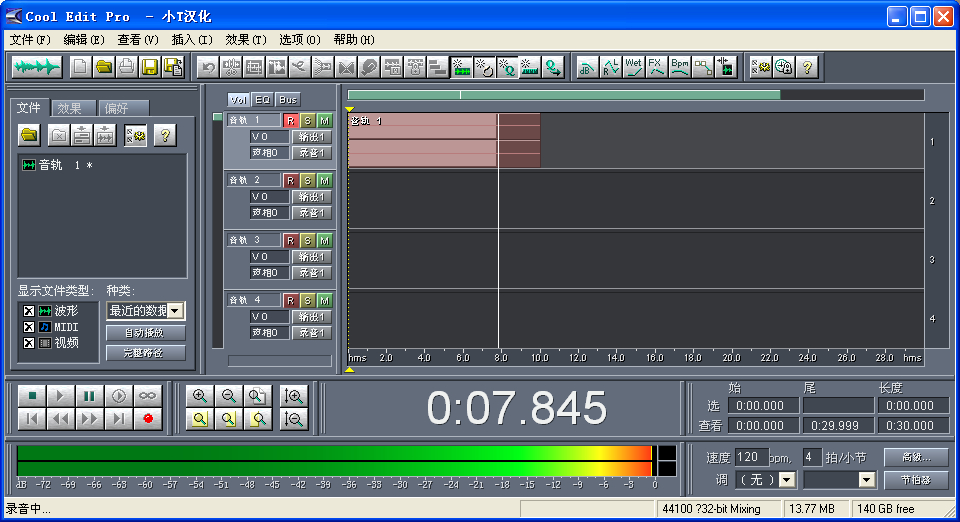Stop the recording with stop button
Viewport: 960px width, 522px height.
(x=32, y=396)
